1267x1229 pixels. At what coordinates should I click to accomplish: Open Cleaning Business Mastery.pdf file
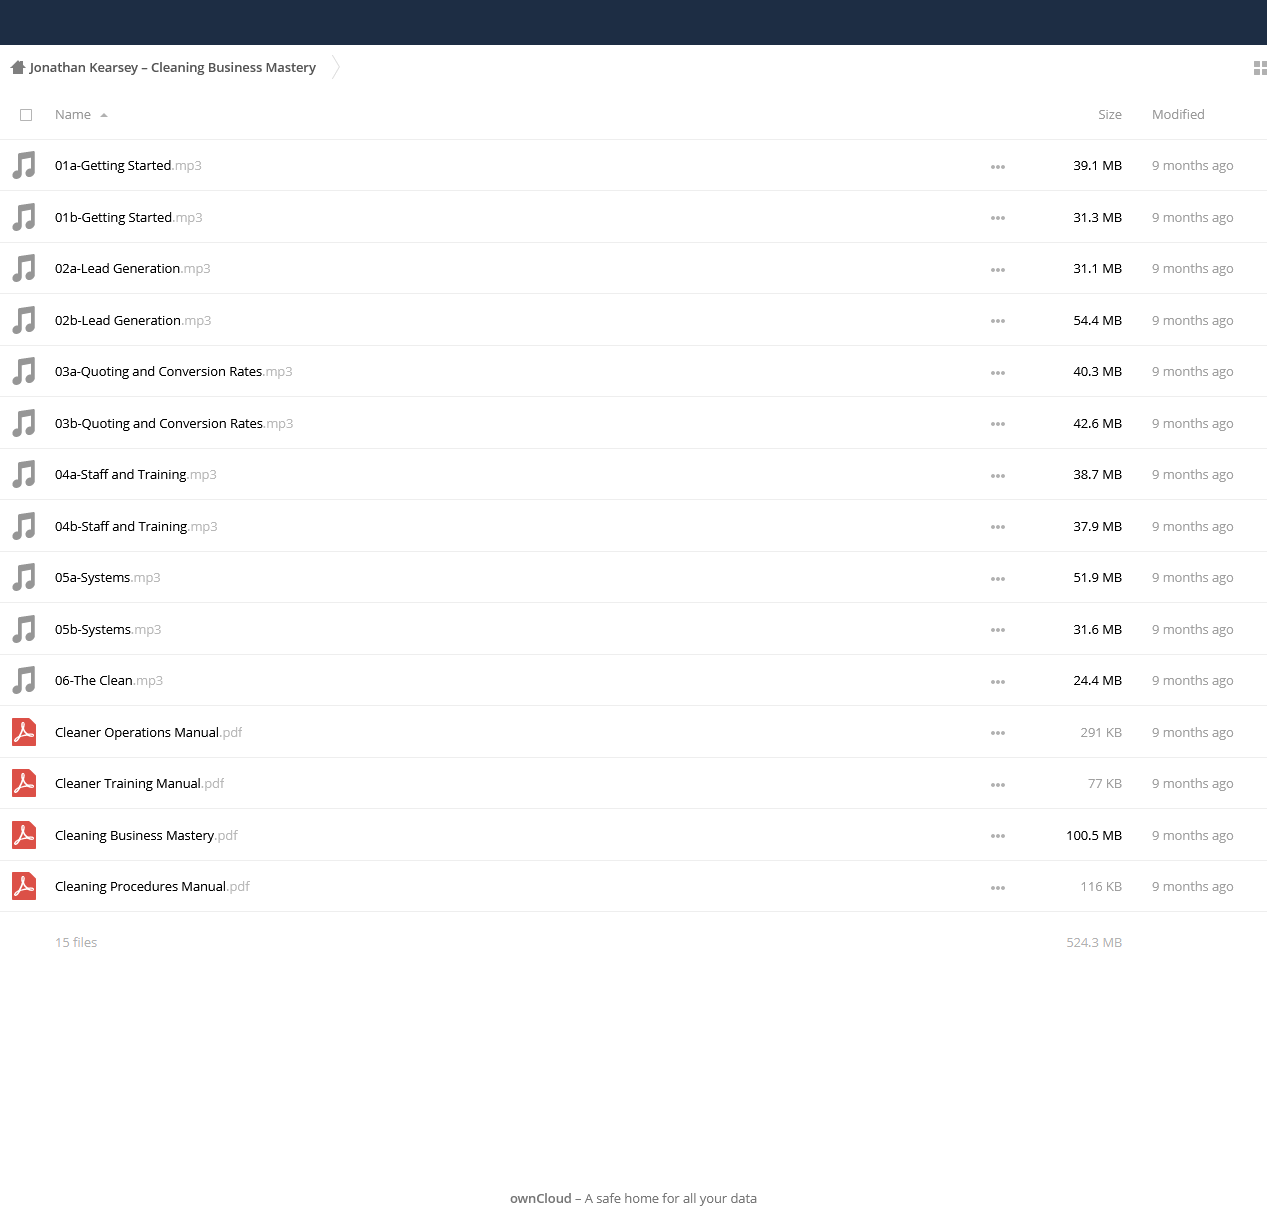147,835
